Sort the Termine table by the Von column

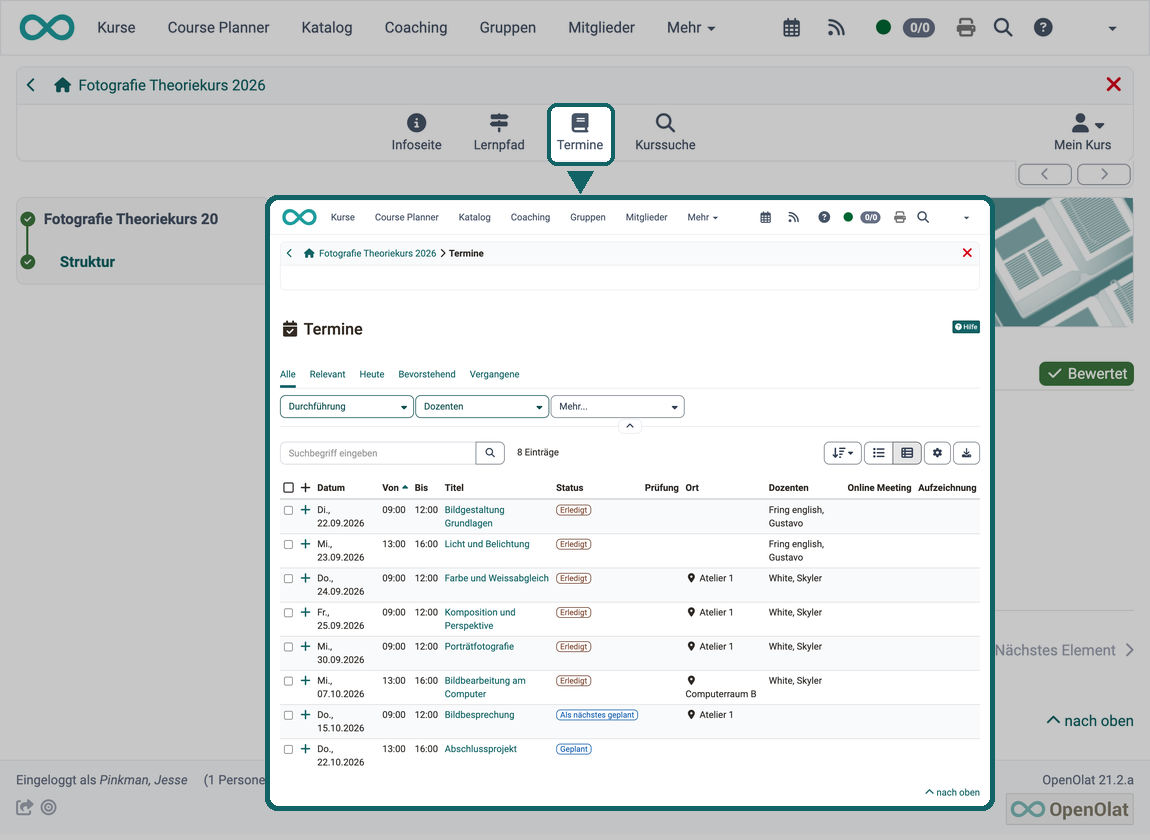(x=395, y=488)
